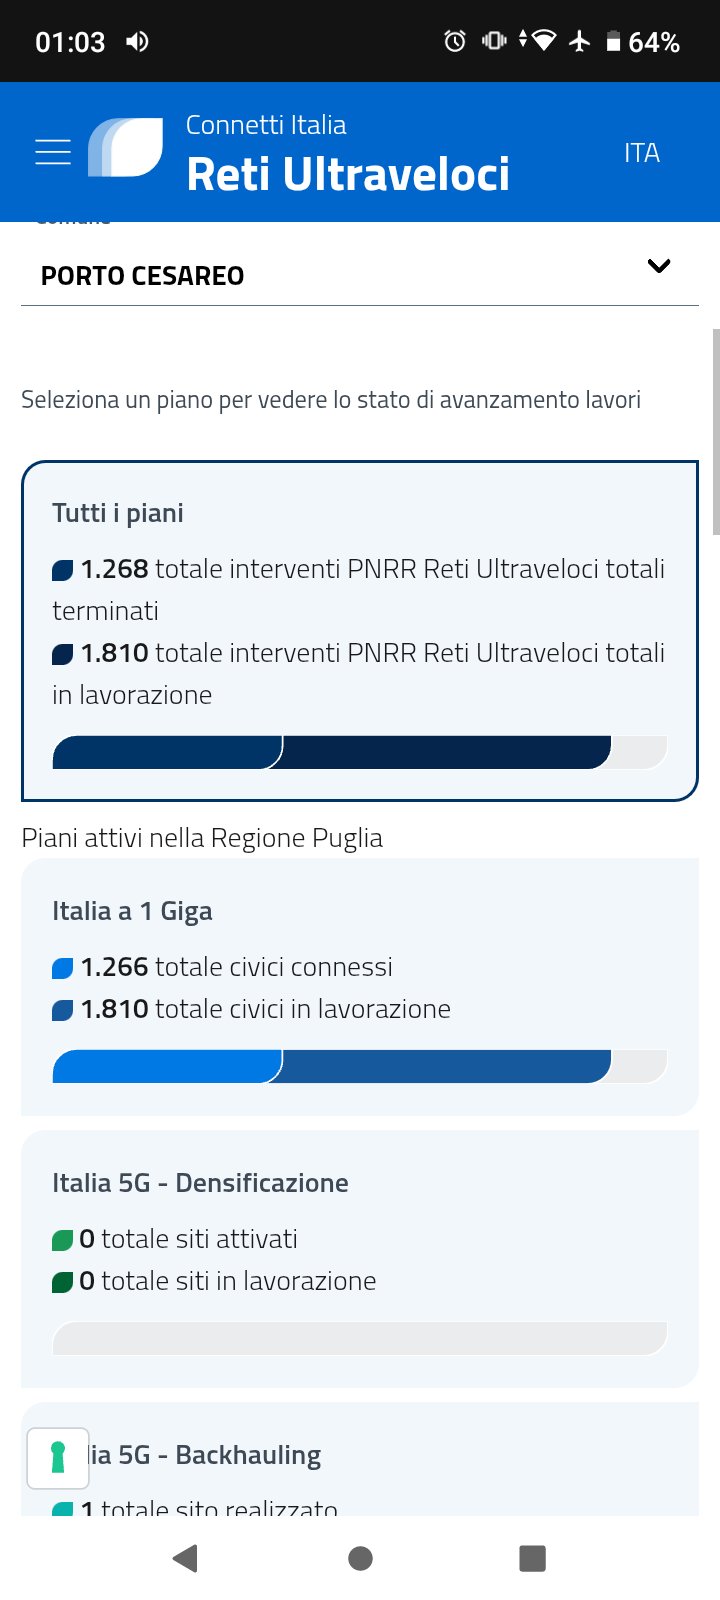720x1600 pixels.
Task: Click the Italia a 1 Giga progress bar
Action: point(360,1066)
